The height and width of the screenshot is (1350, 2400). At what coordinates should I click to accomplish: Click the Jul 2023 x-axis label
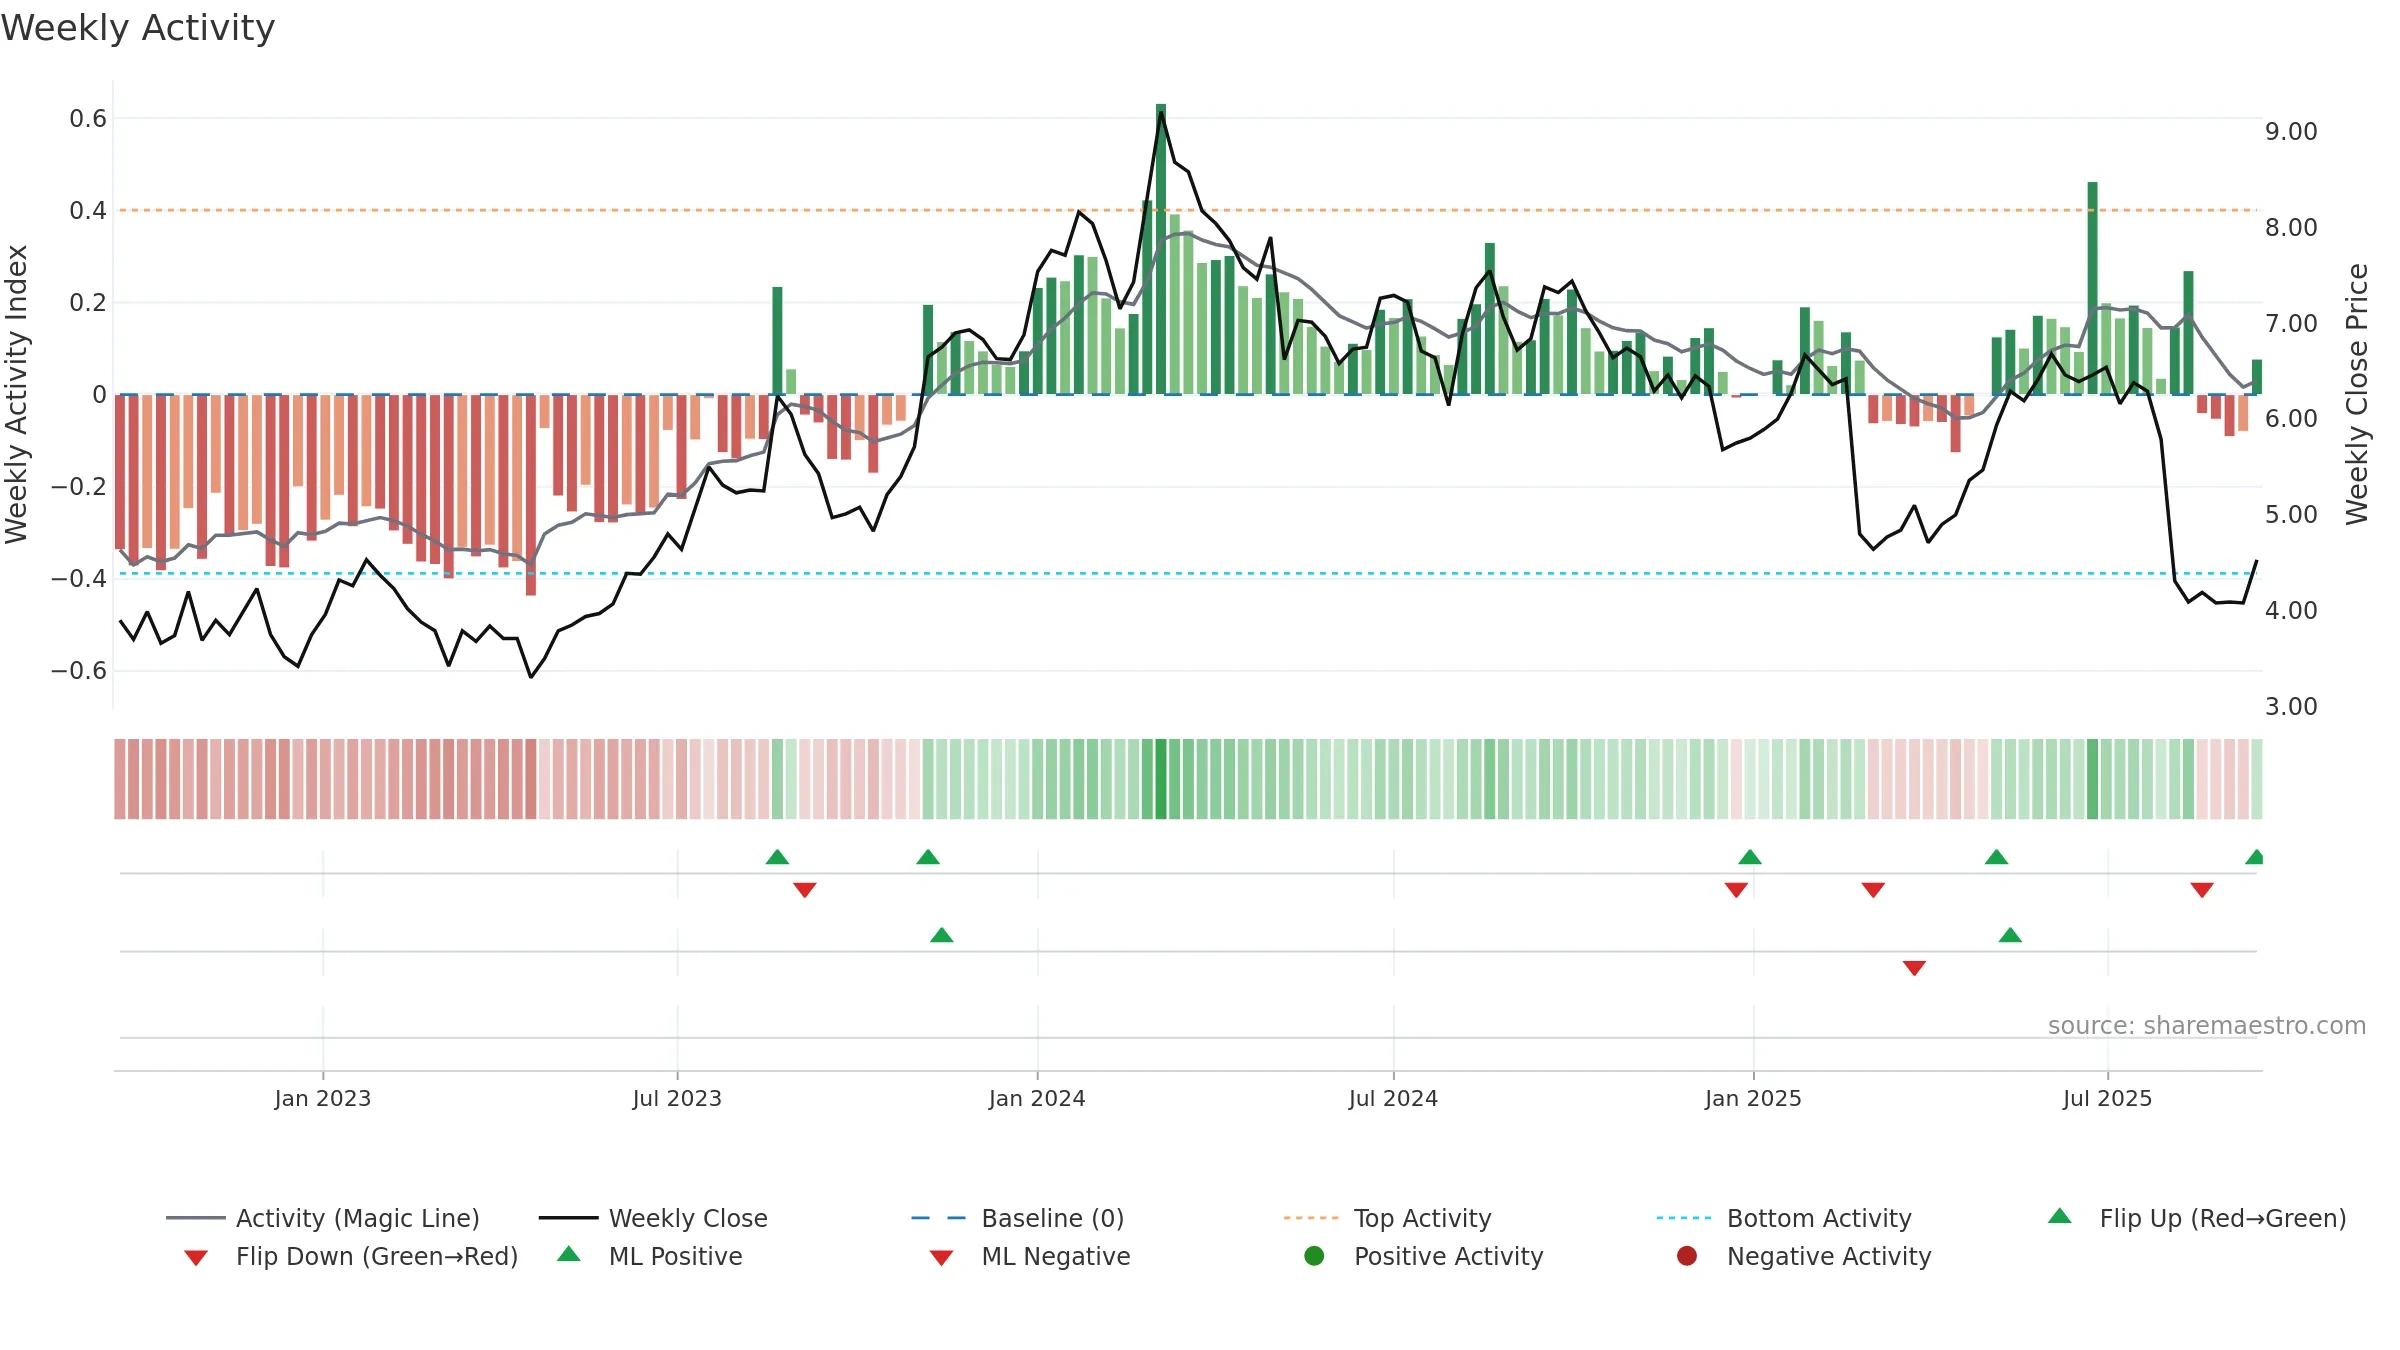click(677, 1098)
